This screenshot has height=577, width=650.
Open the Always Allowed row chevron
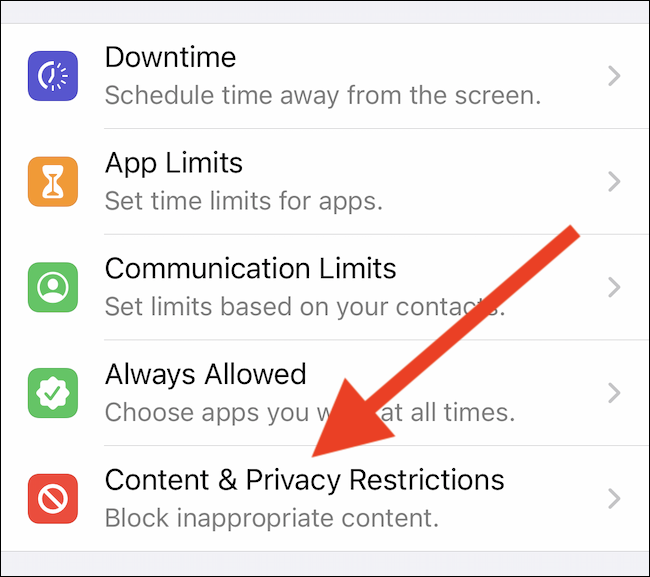pos(614,393)
